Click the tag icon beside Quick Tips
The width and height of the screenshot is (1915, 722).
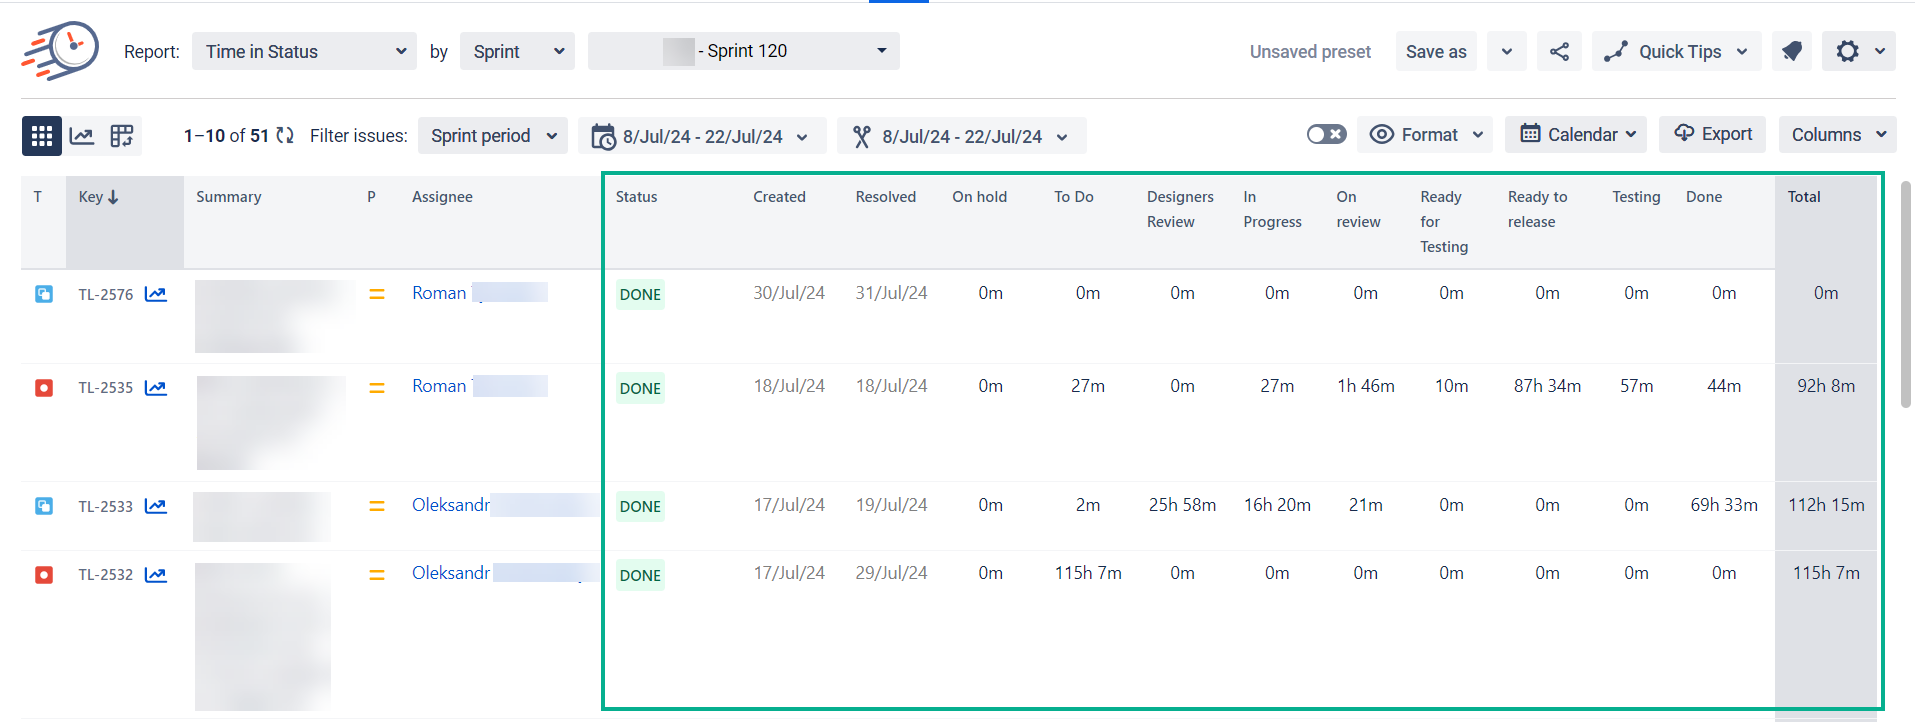tap(1791, 52)
